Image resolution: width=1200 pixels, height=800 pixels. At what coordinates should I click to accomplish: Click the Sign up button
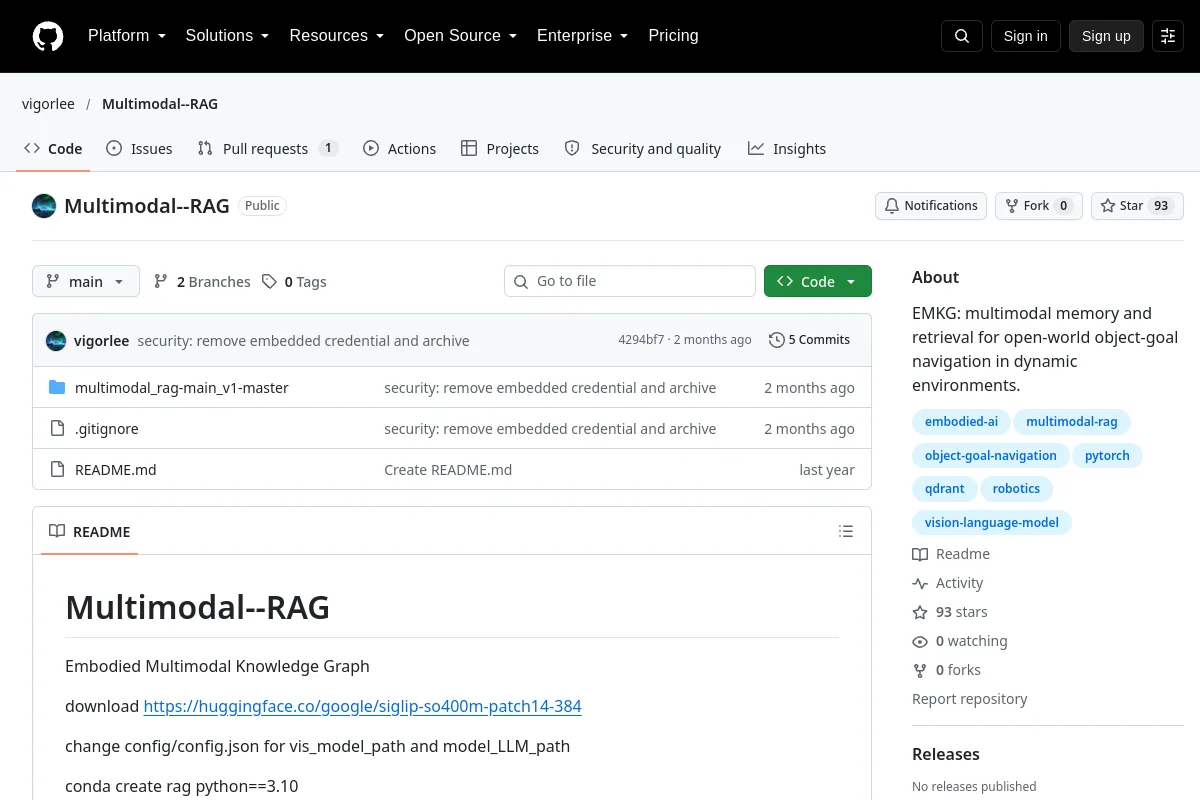1106,36
